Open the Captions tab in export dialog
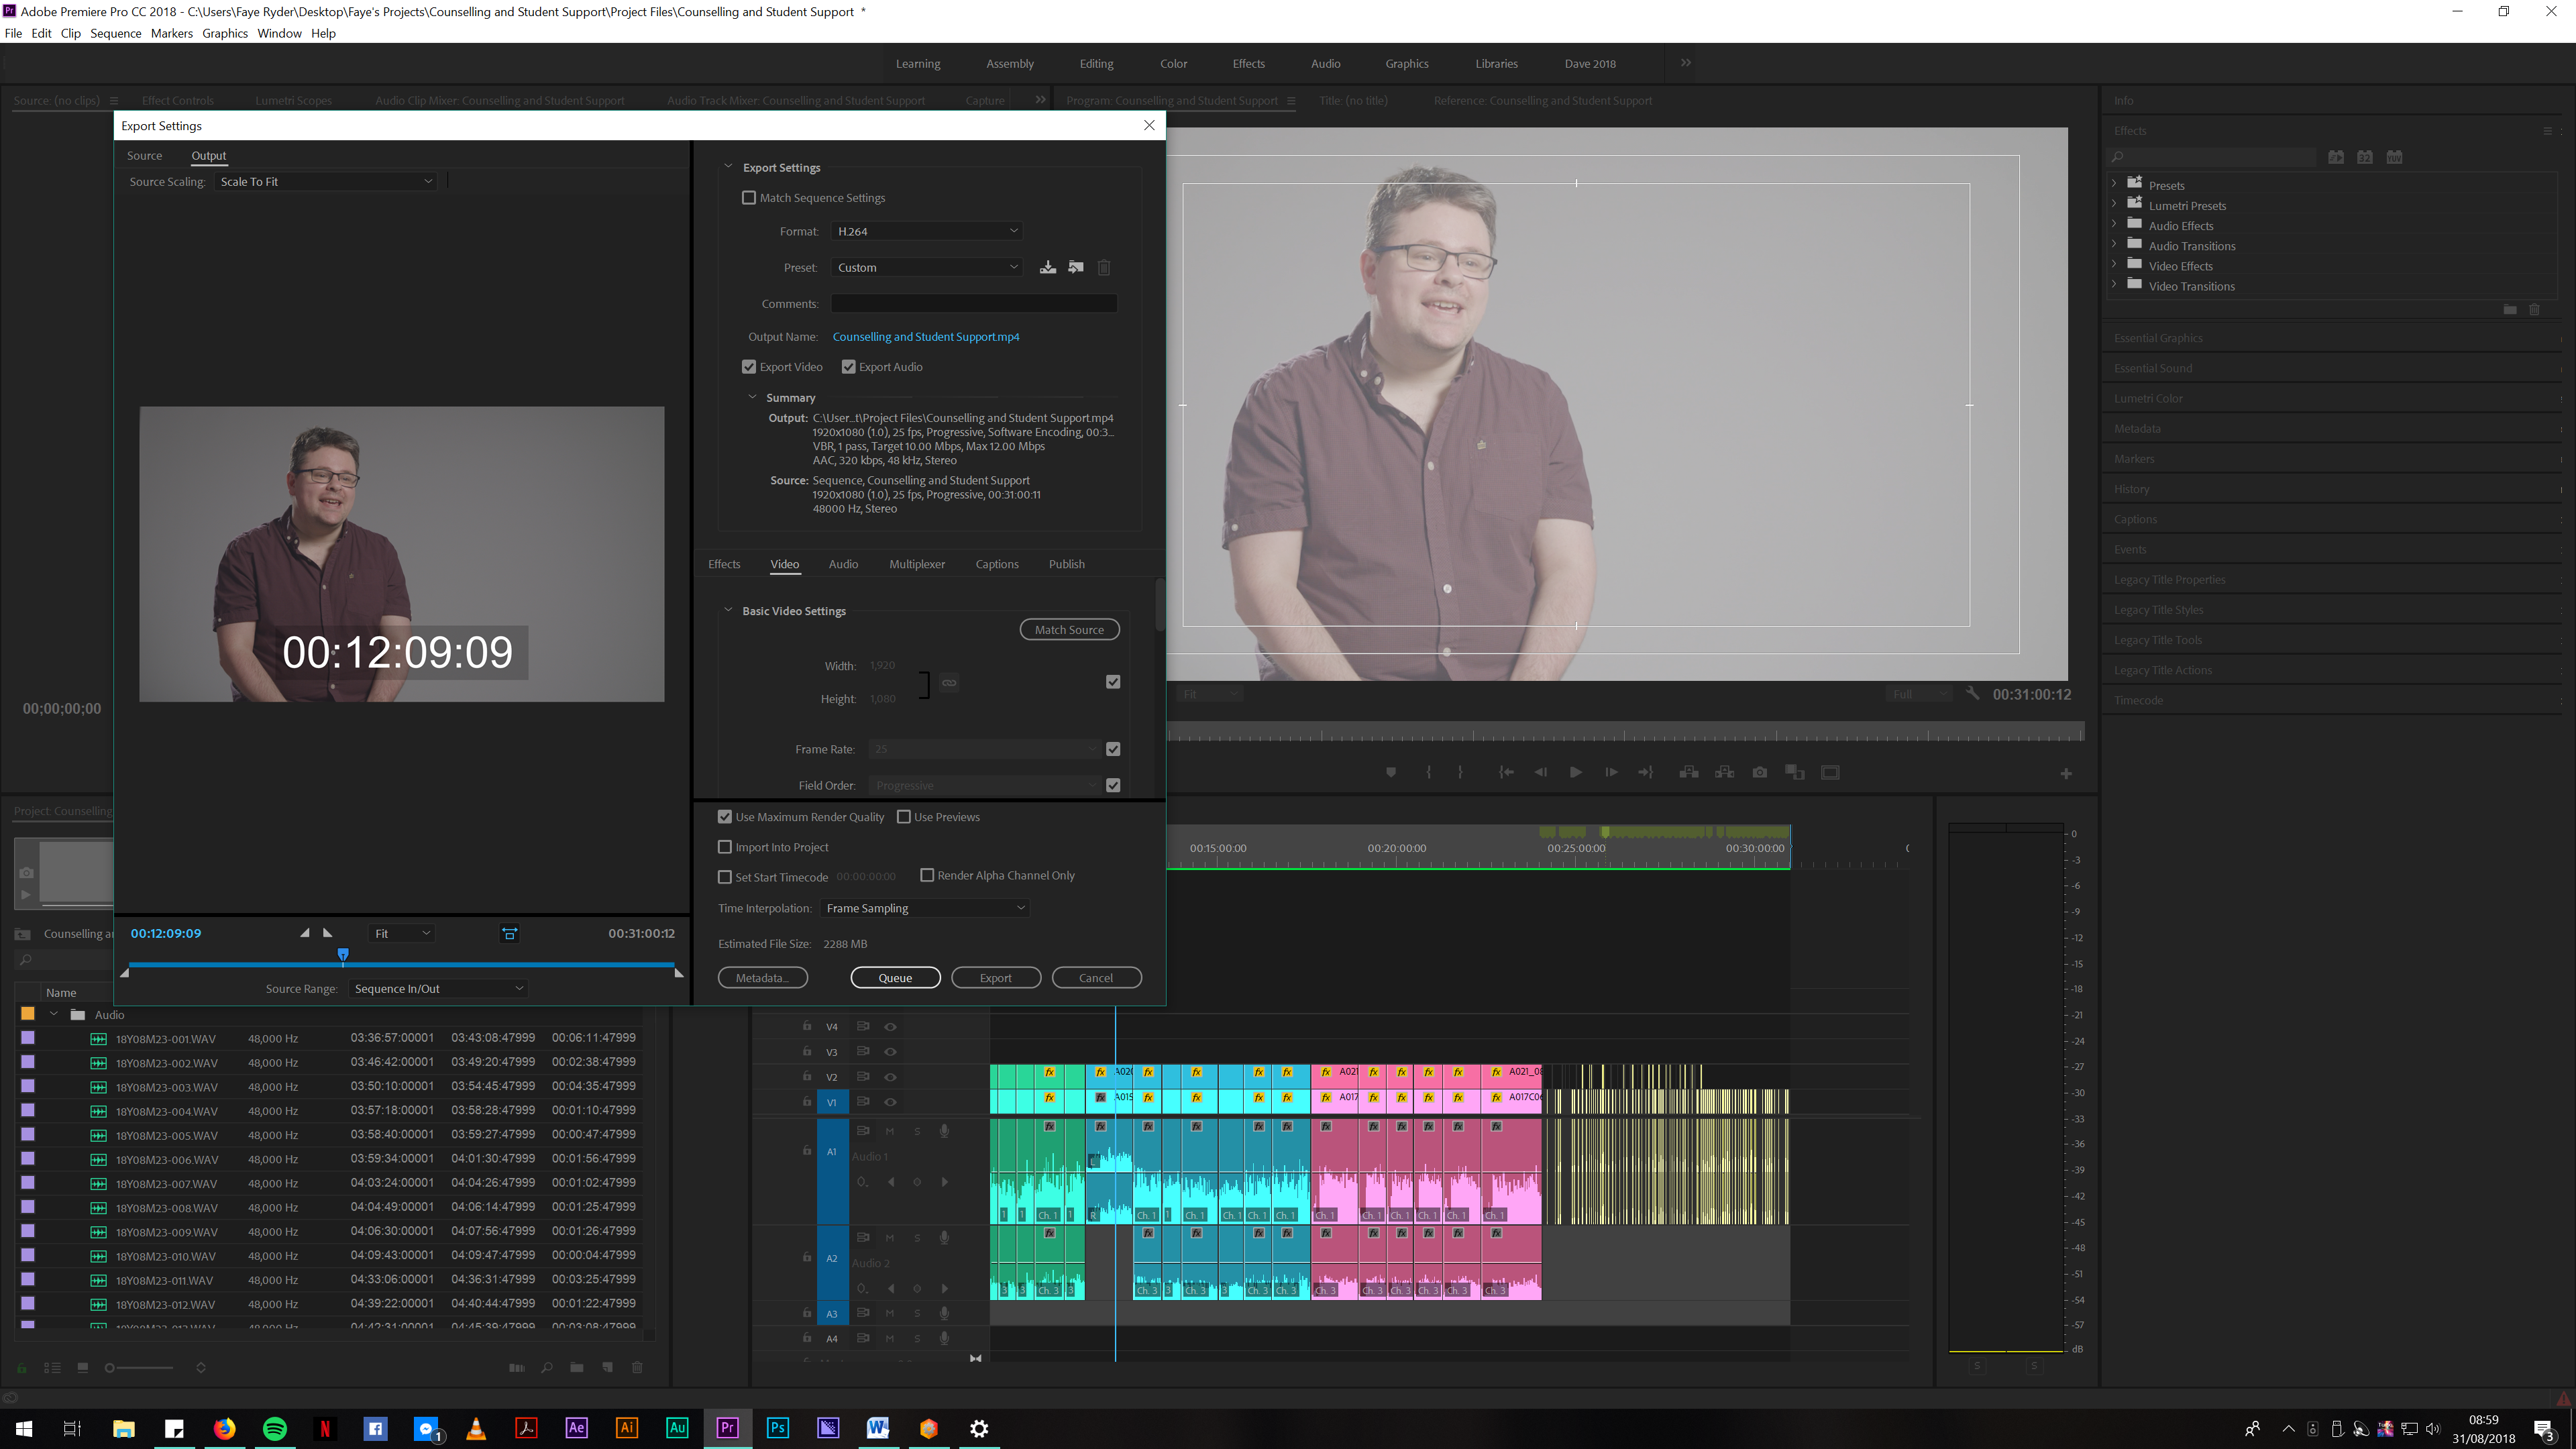 tap(997, 564)
